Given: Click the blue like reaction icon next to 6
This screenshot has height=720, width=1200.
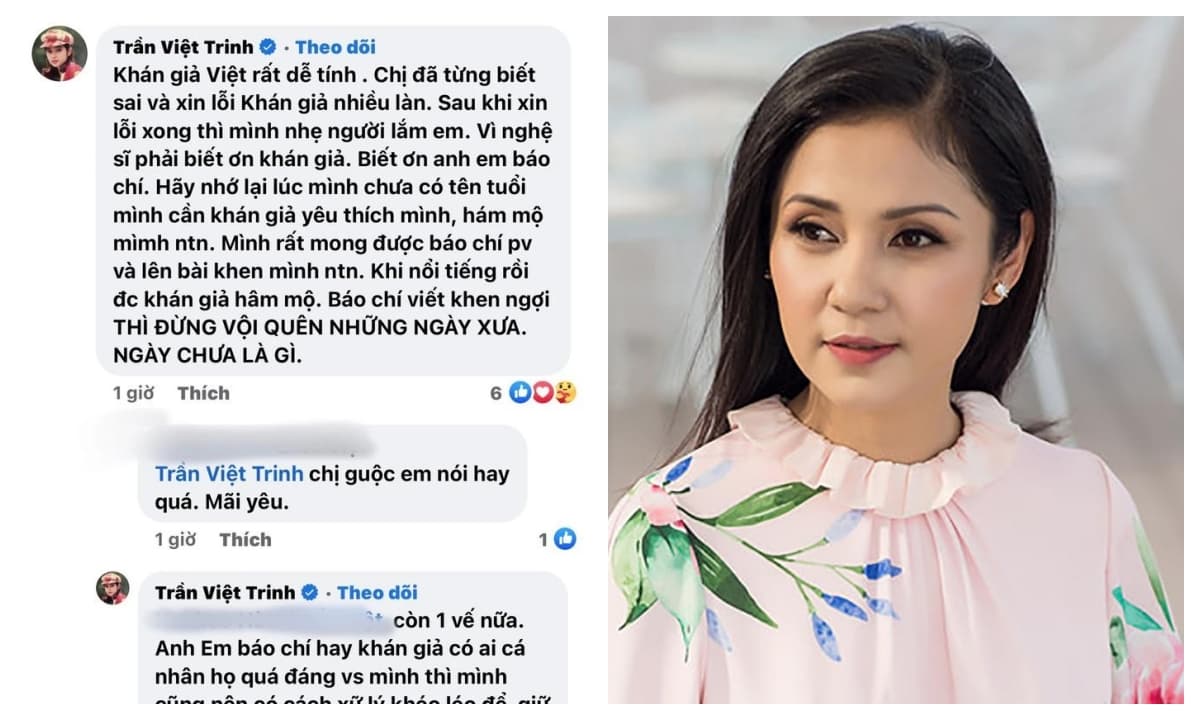Looking at the screenshot, I should (520, 393).
